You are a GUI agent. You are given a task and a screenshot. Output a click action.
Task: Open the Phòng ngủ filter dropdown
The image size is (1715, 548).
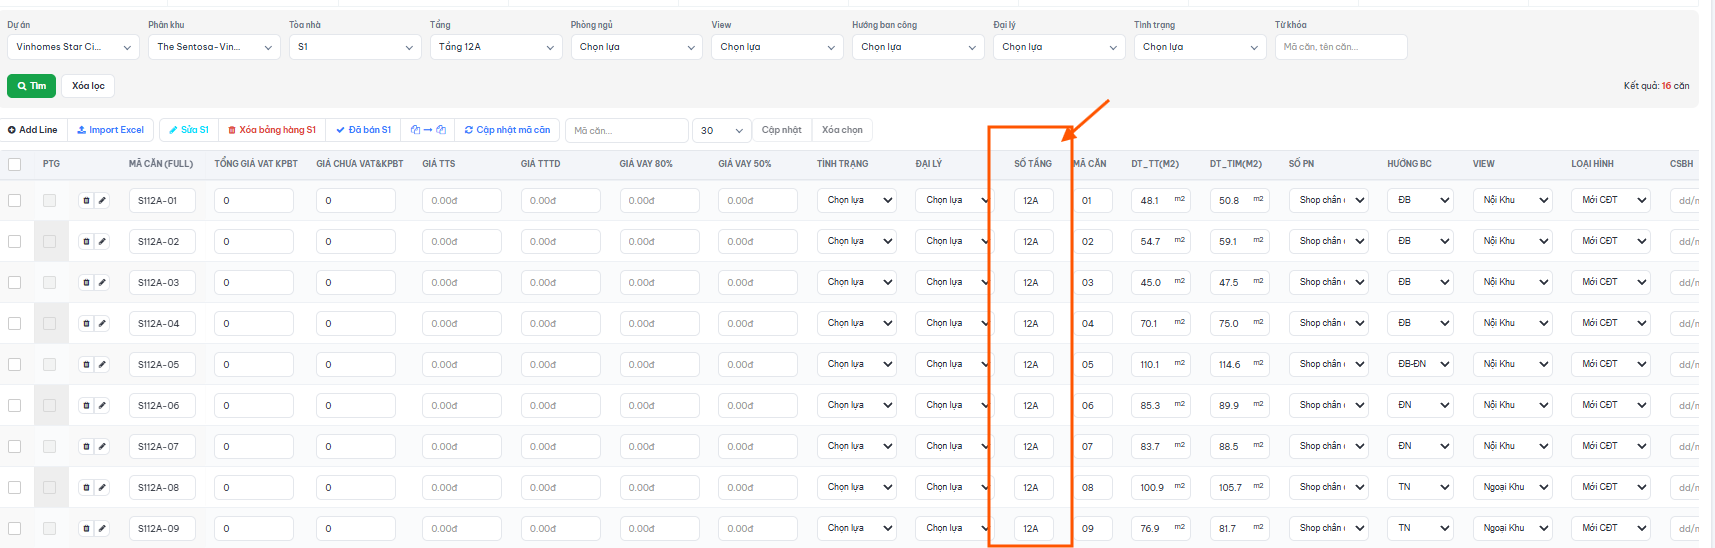[x=637, y=47]
